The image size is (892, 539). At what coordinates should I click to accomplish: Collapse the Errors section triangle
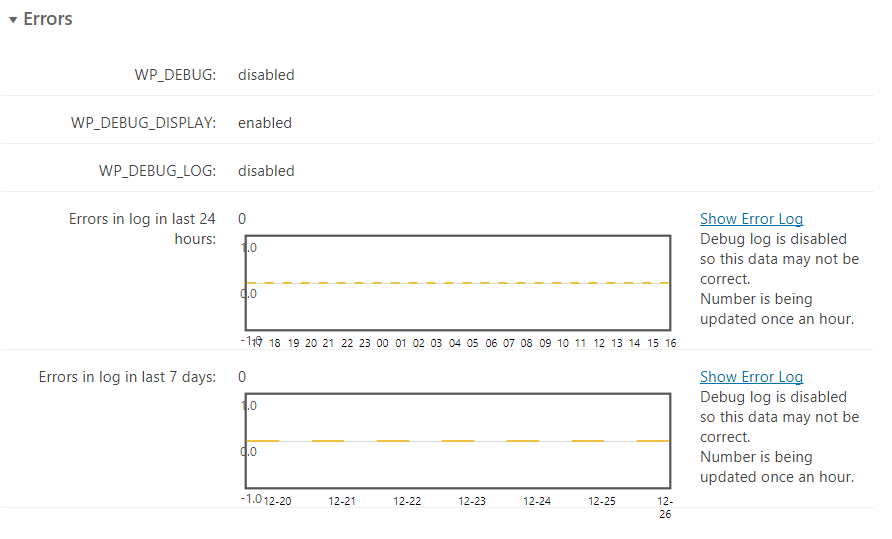click(x=13, y=20)
